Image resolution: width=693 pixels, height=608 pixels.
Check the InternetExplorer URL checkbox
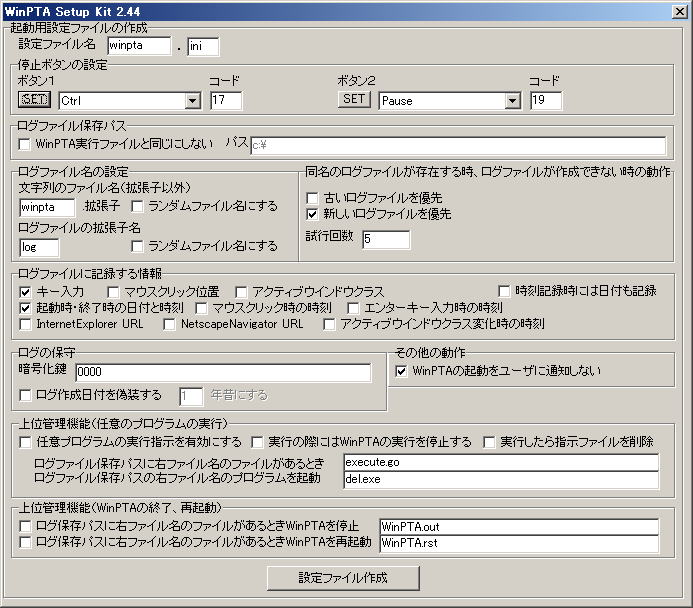pos(26,324)
